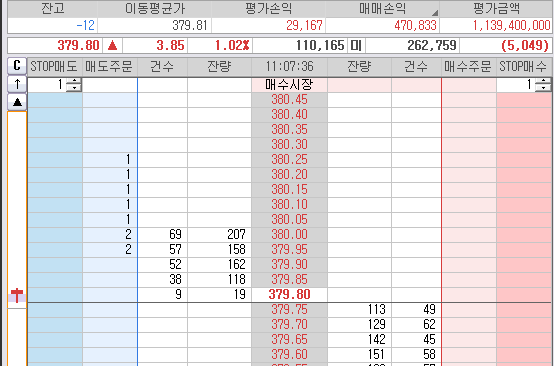Increase the STOP매수 quantity spinner

click(x=543, y=81)
